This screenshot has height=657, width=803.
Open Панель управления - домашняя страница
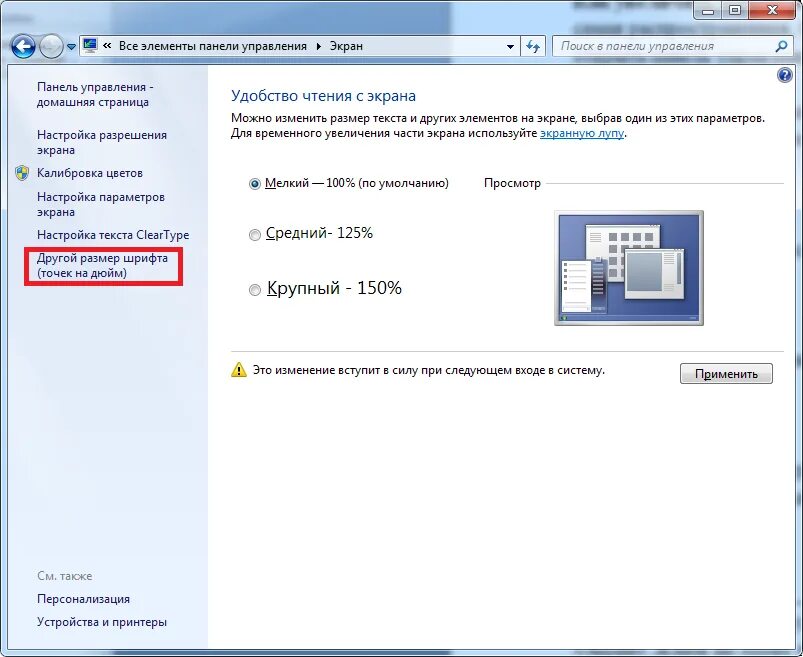point(95,94)
